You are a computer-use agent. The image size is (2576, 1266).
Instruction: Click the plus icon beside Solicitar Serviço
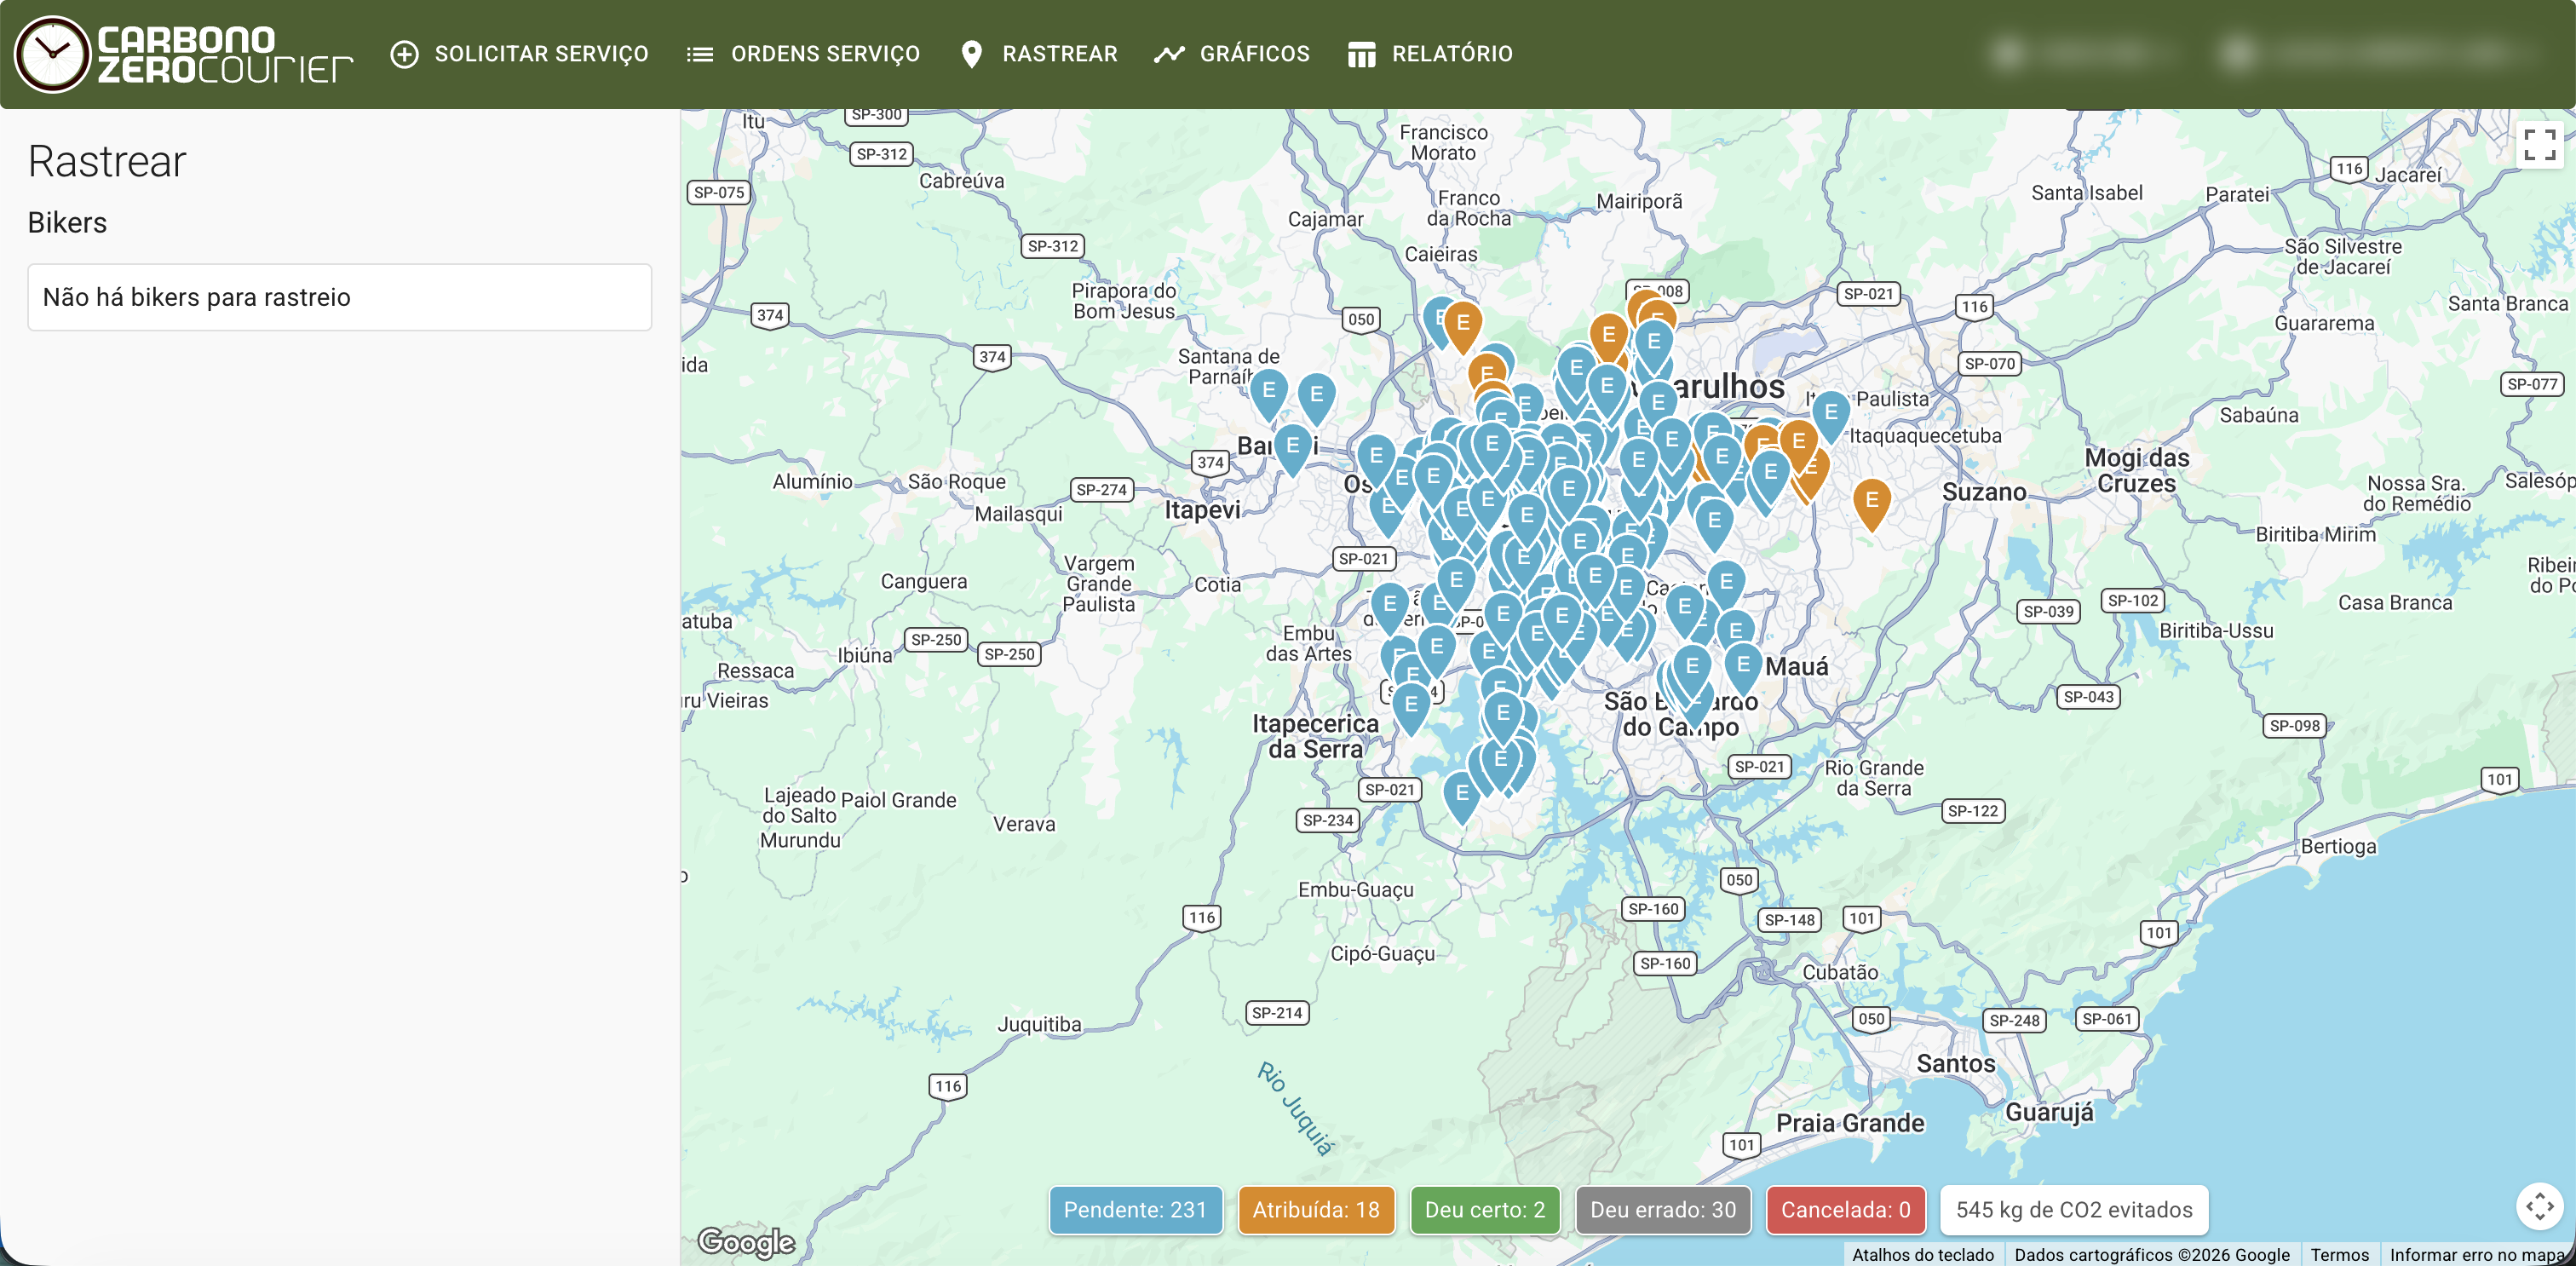tap(404, 54)
